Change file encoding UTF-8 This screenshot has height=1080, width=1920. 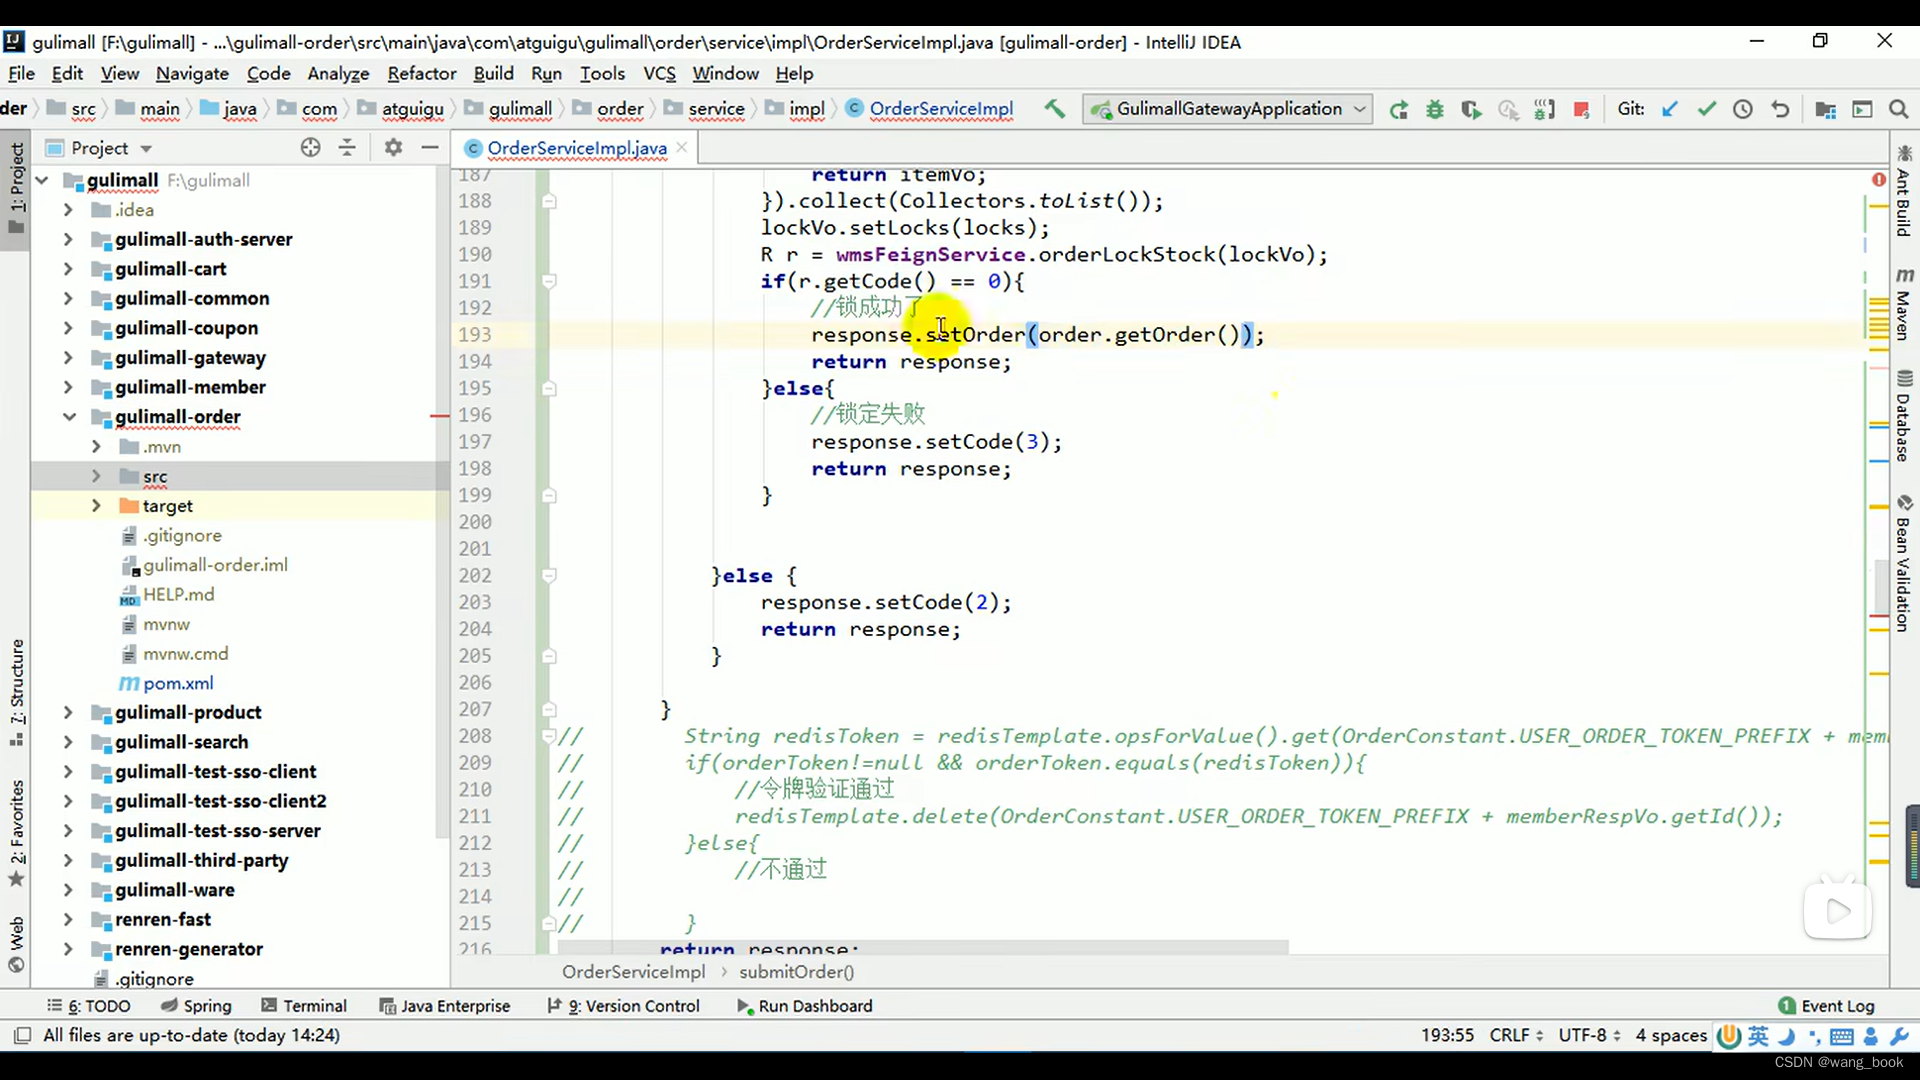(x=1590, y=1035)
